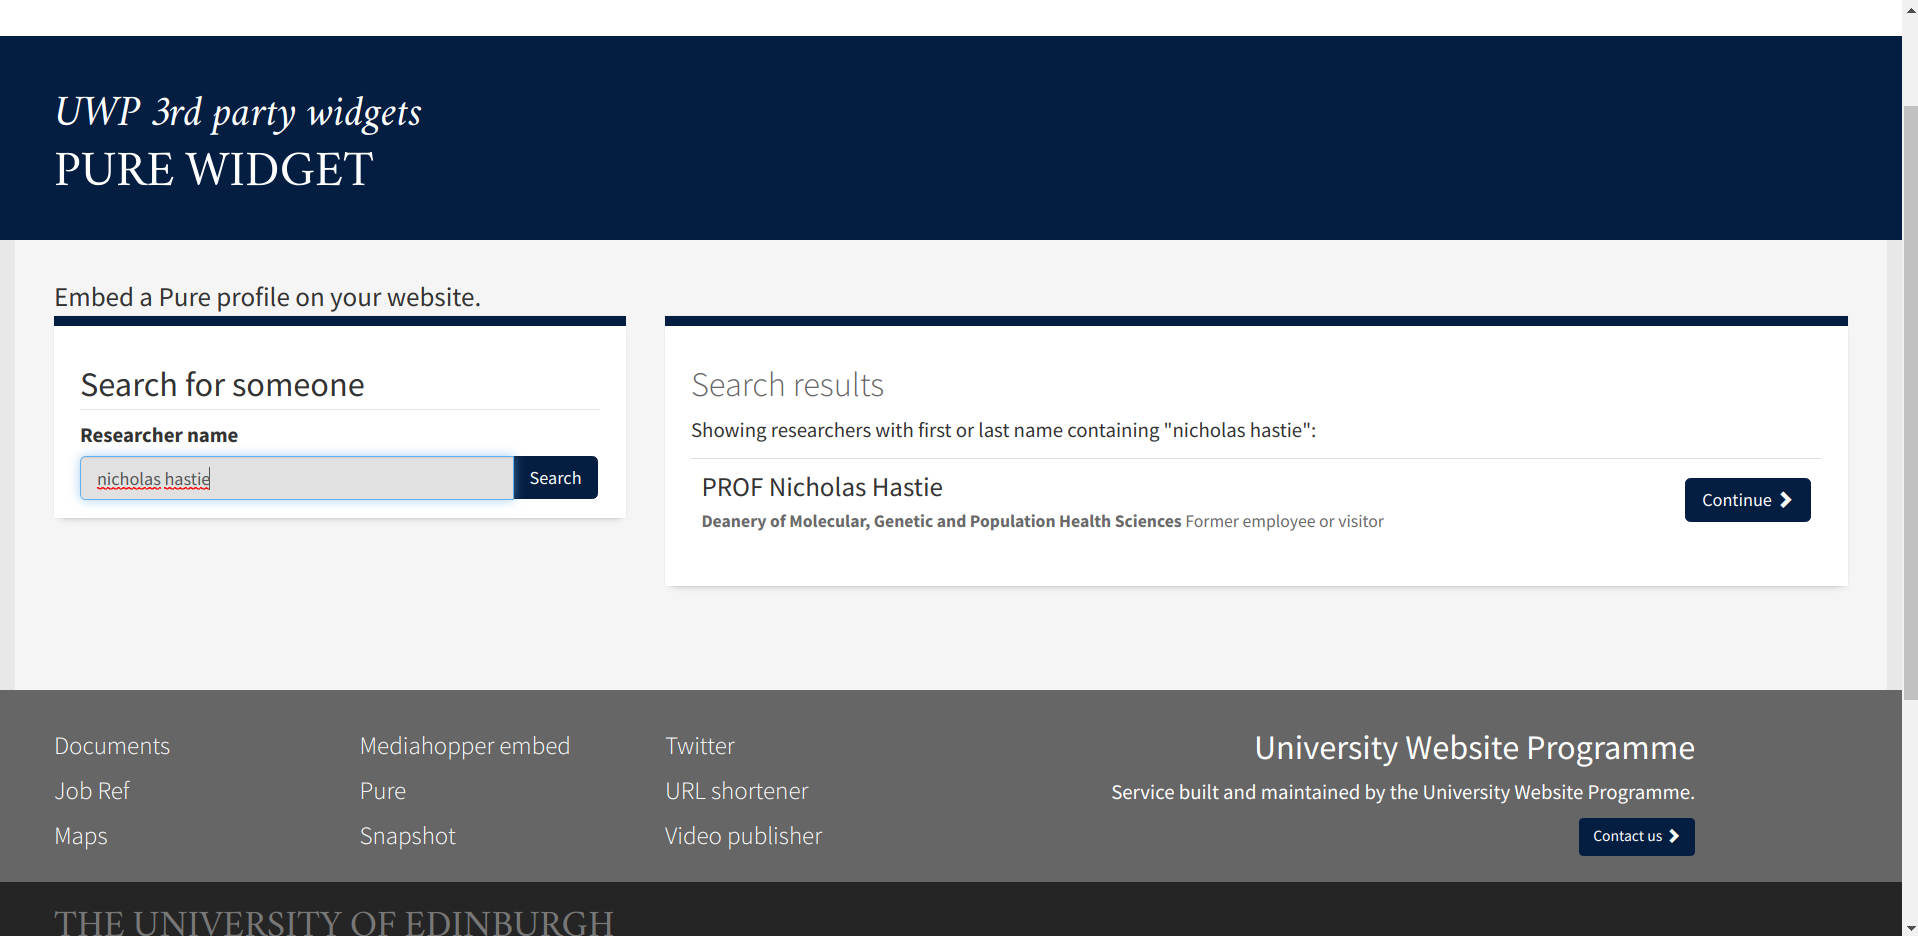
Task: Open the URL shortener link
Action: (736, 791)
